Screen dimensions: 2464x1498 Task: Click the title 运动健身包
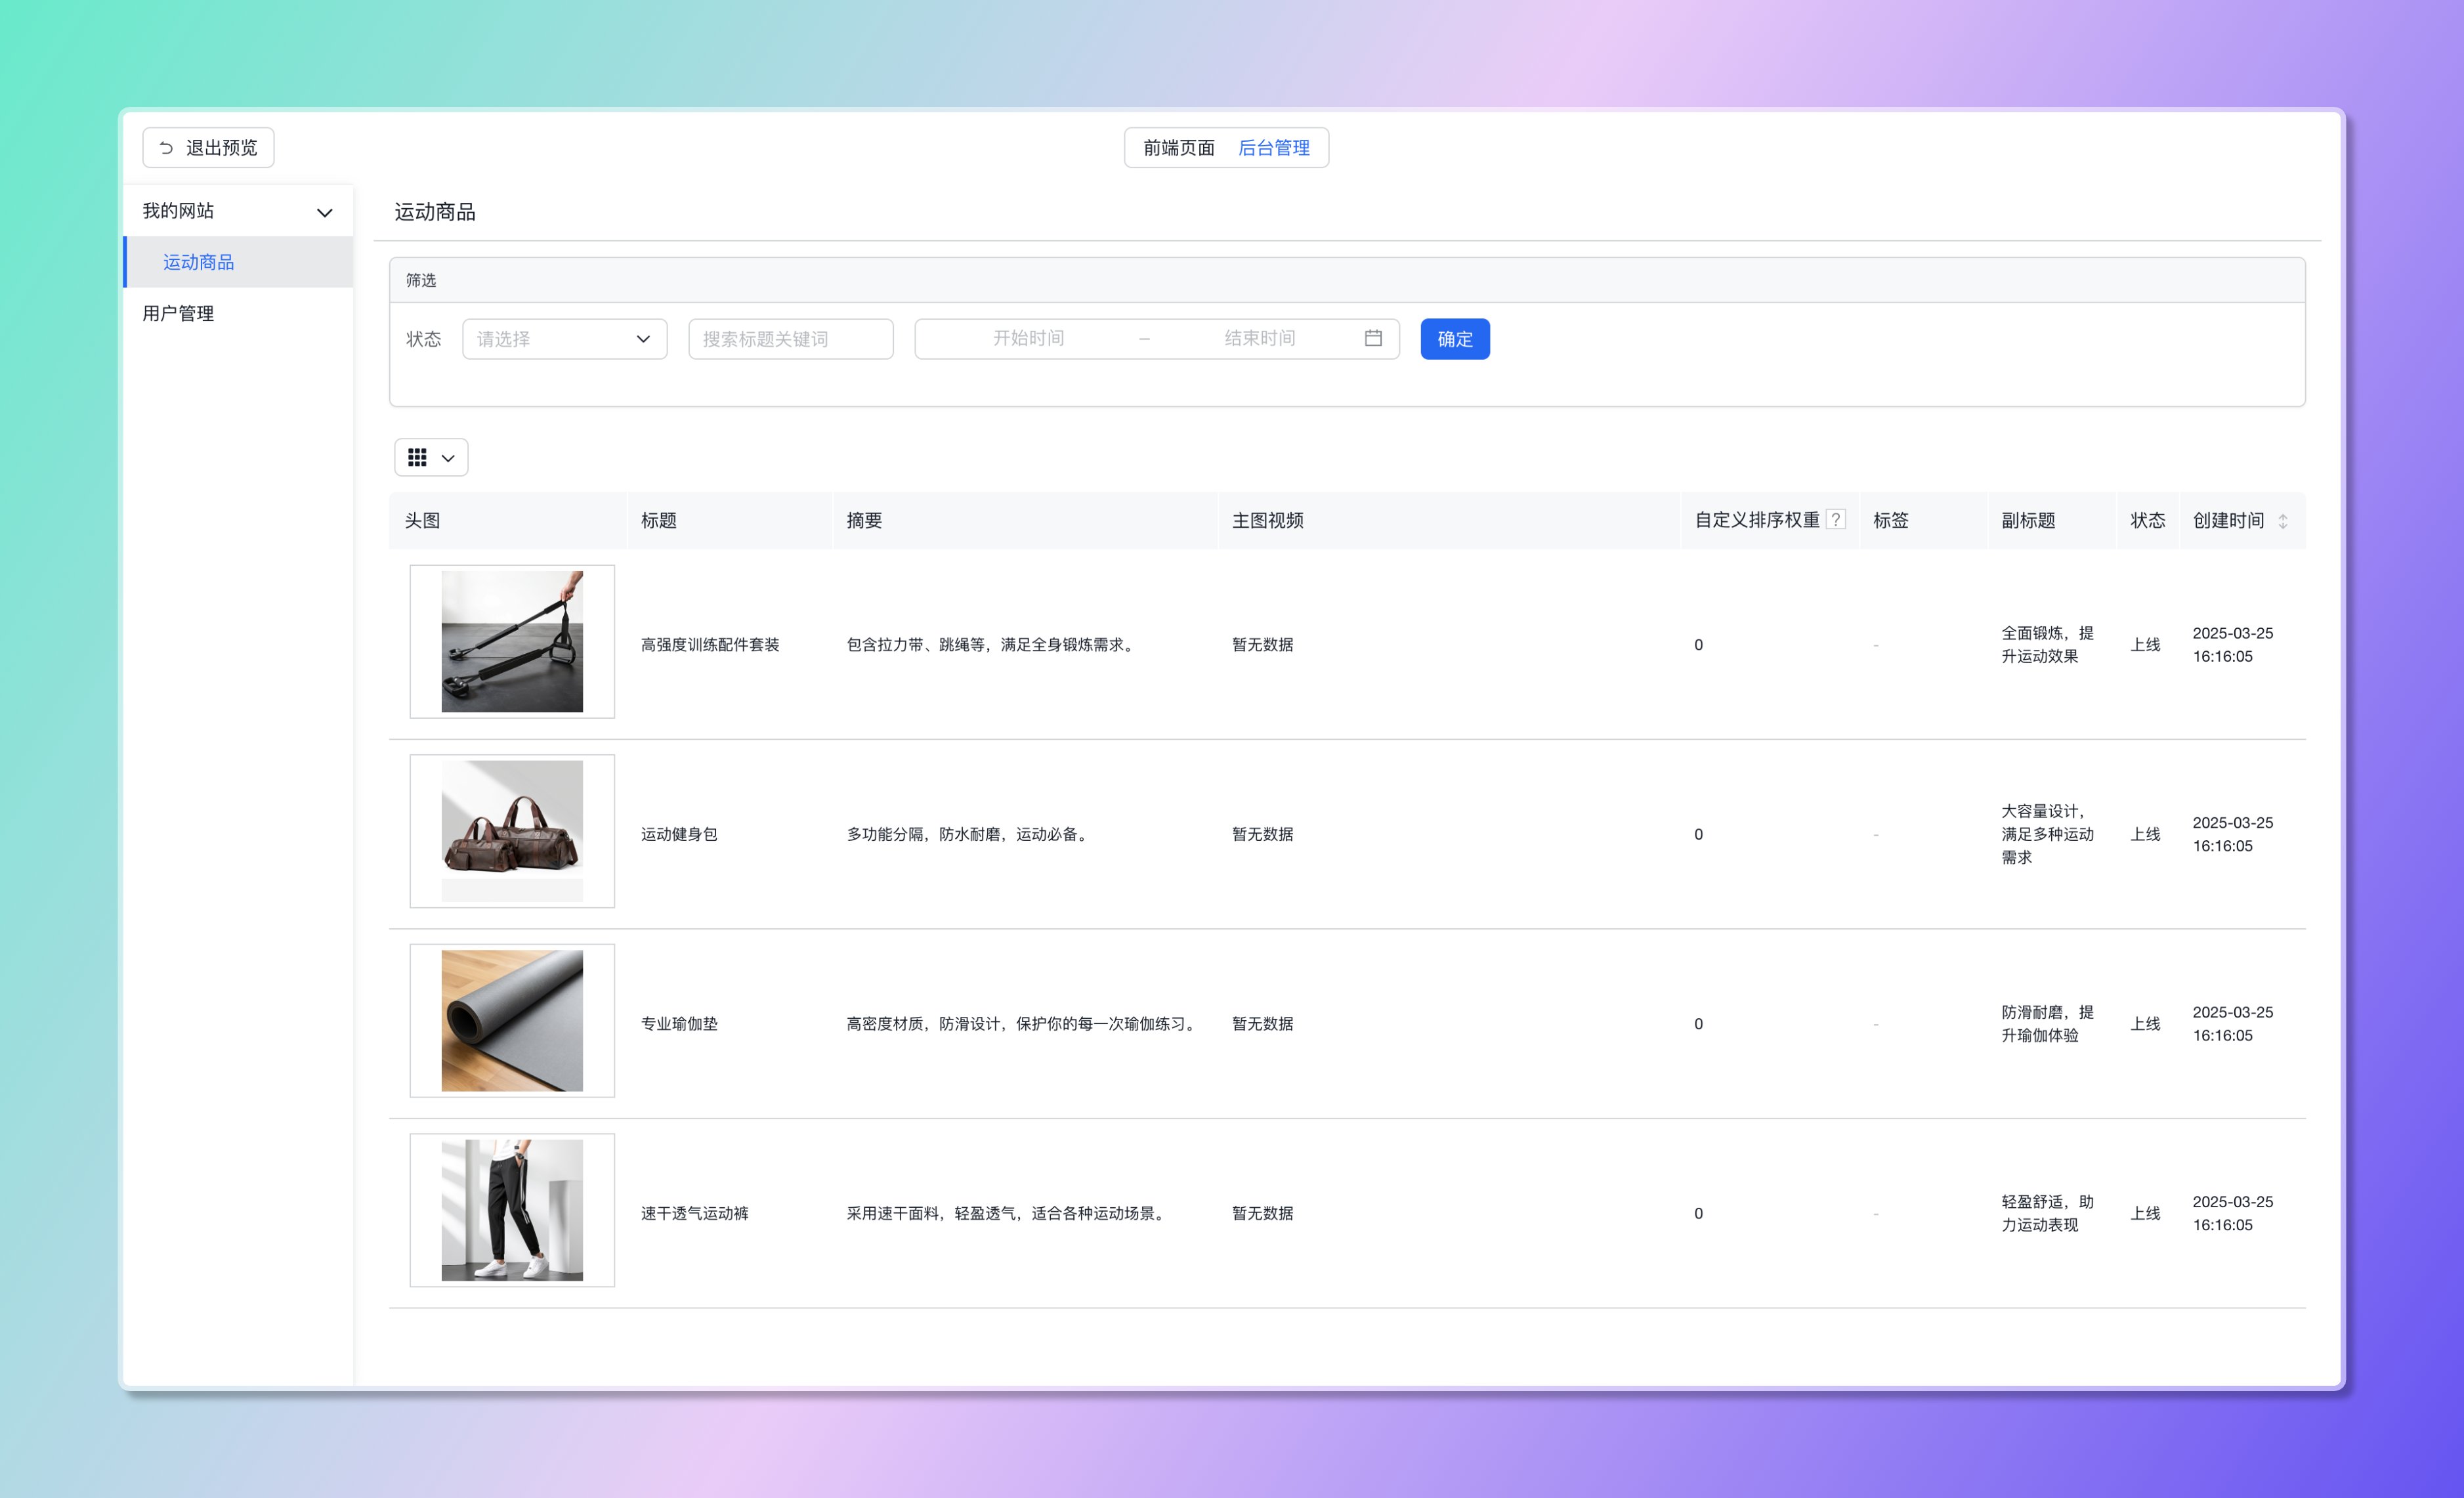(x=679, y=834)
